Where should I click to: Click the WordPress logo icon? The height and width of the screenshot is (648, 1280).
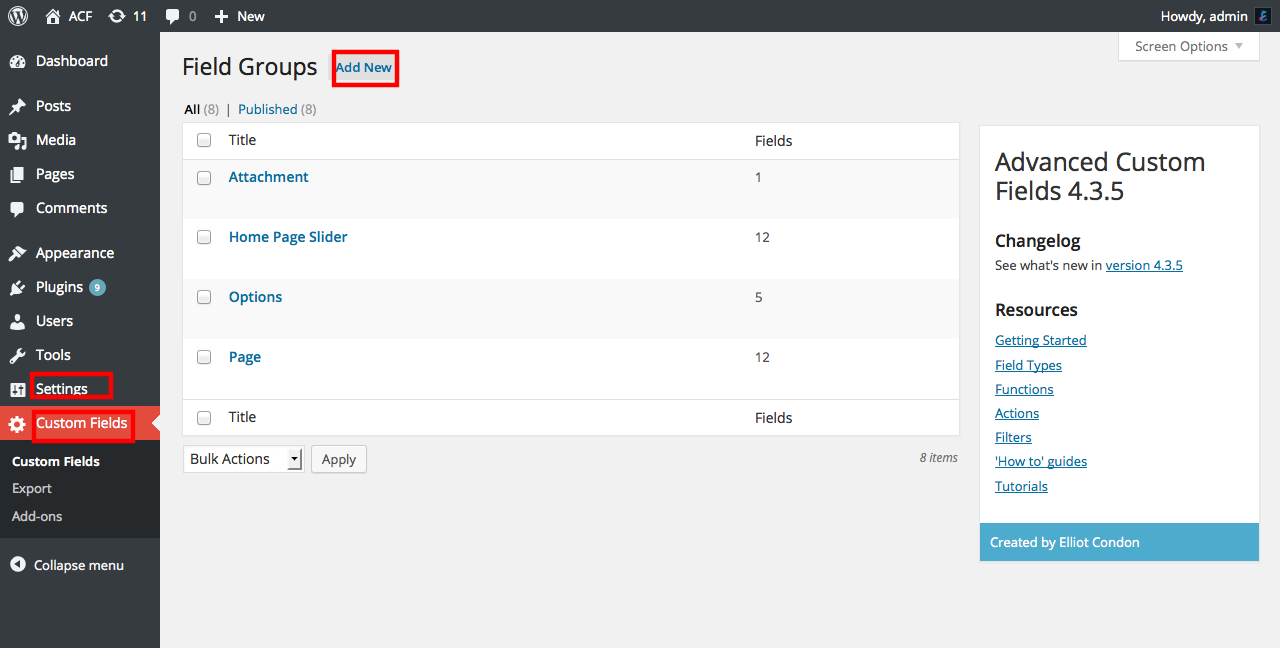18,16
